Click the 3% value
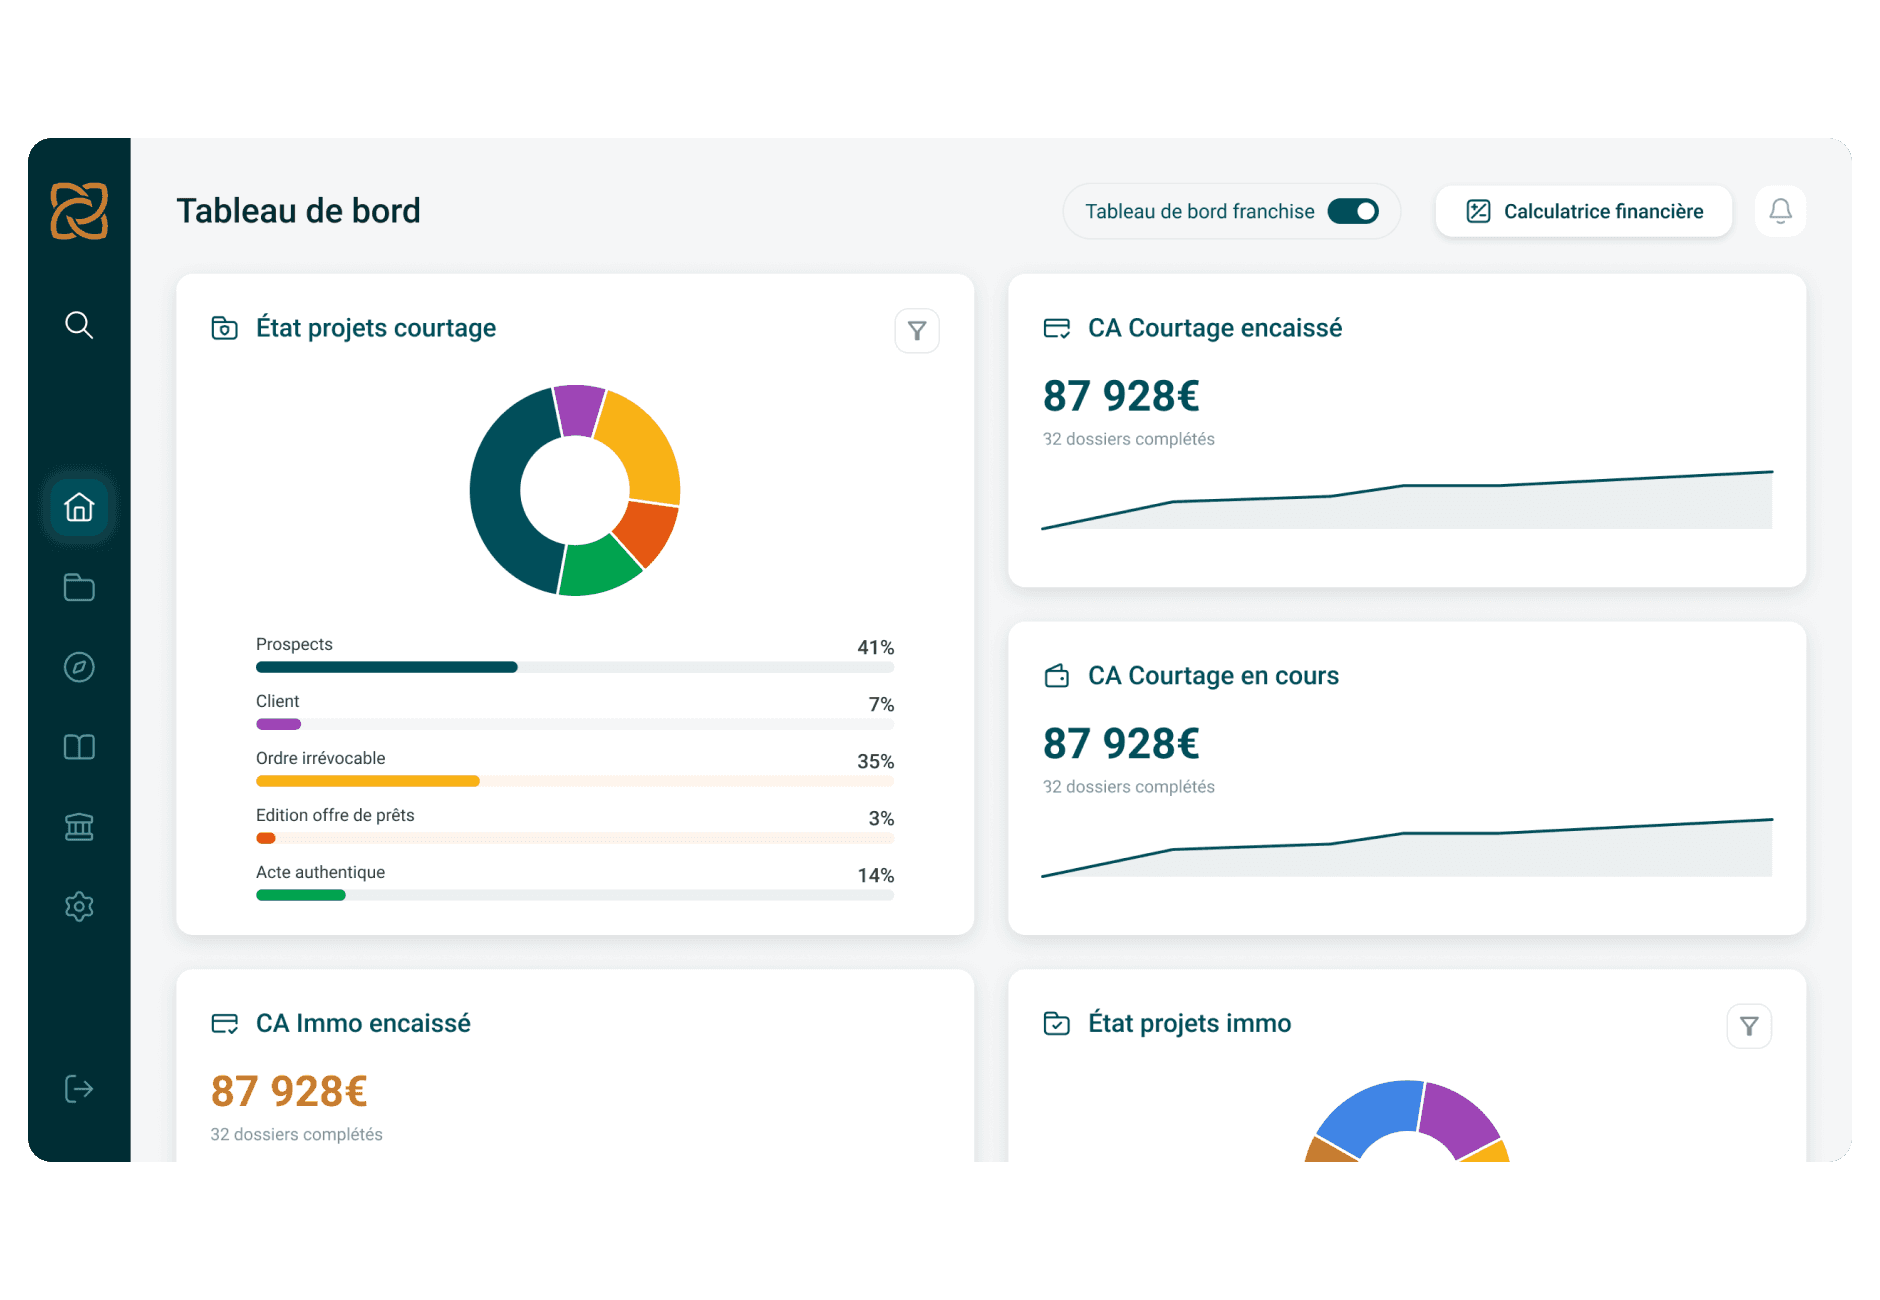The image size is (1880, 1300). (x=881, y=818)
